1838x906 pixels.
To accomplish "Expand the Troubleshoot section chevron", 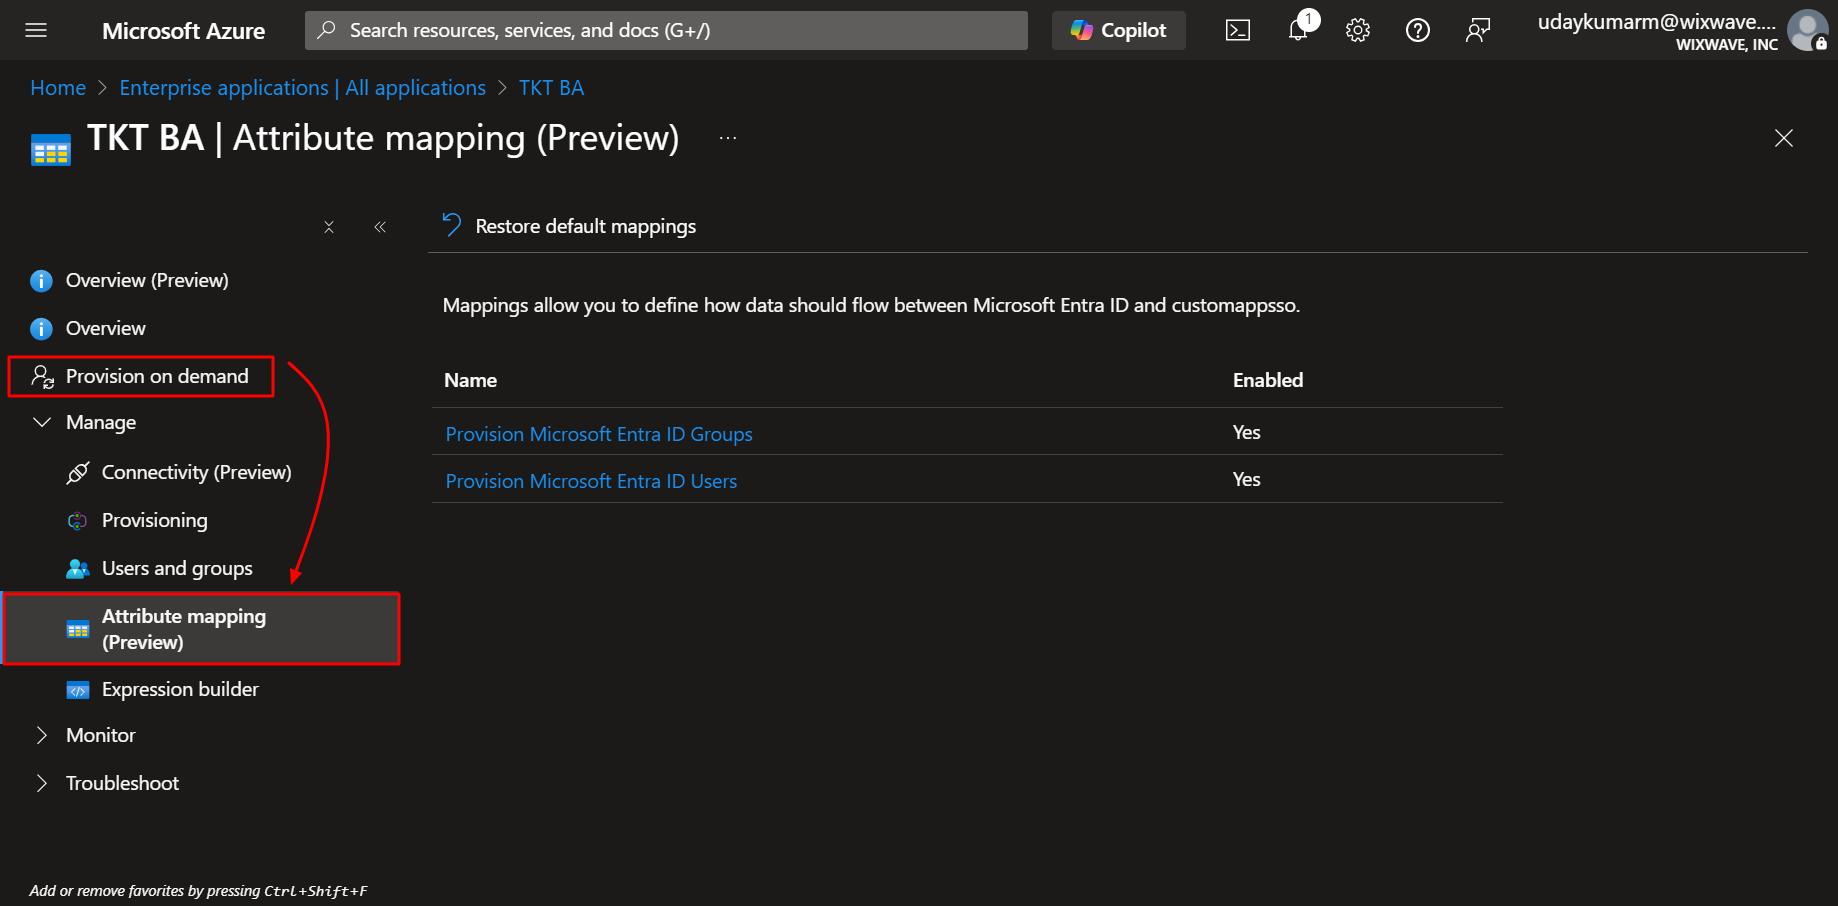I will 41,783.
